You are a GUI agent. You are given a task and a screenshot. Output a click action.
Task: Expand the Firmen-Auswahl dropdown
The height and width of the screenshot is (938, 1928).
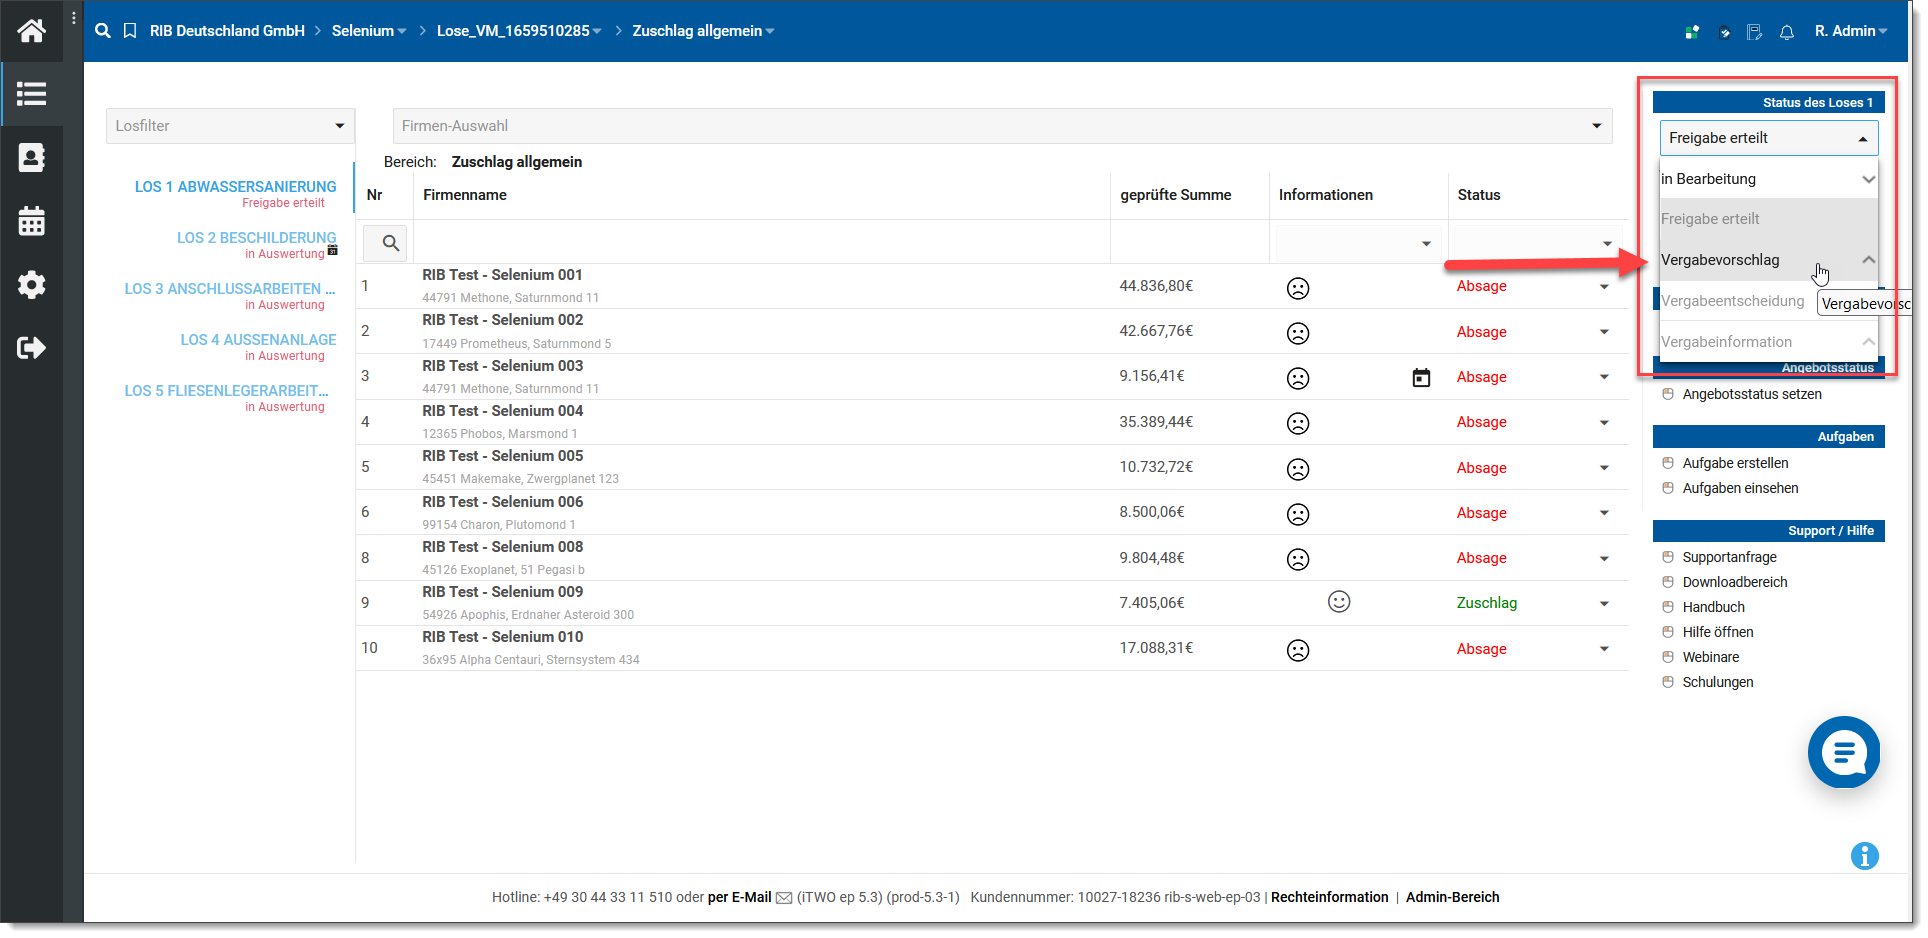pos(1001,126)
